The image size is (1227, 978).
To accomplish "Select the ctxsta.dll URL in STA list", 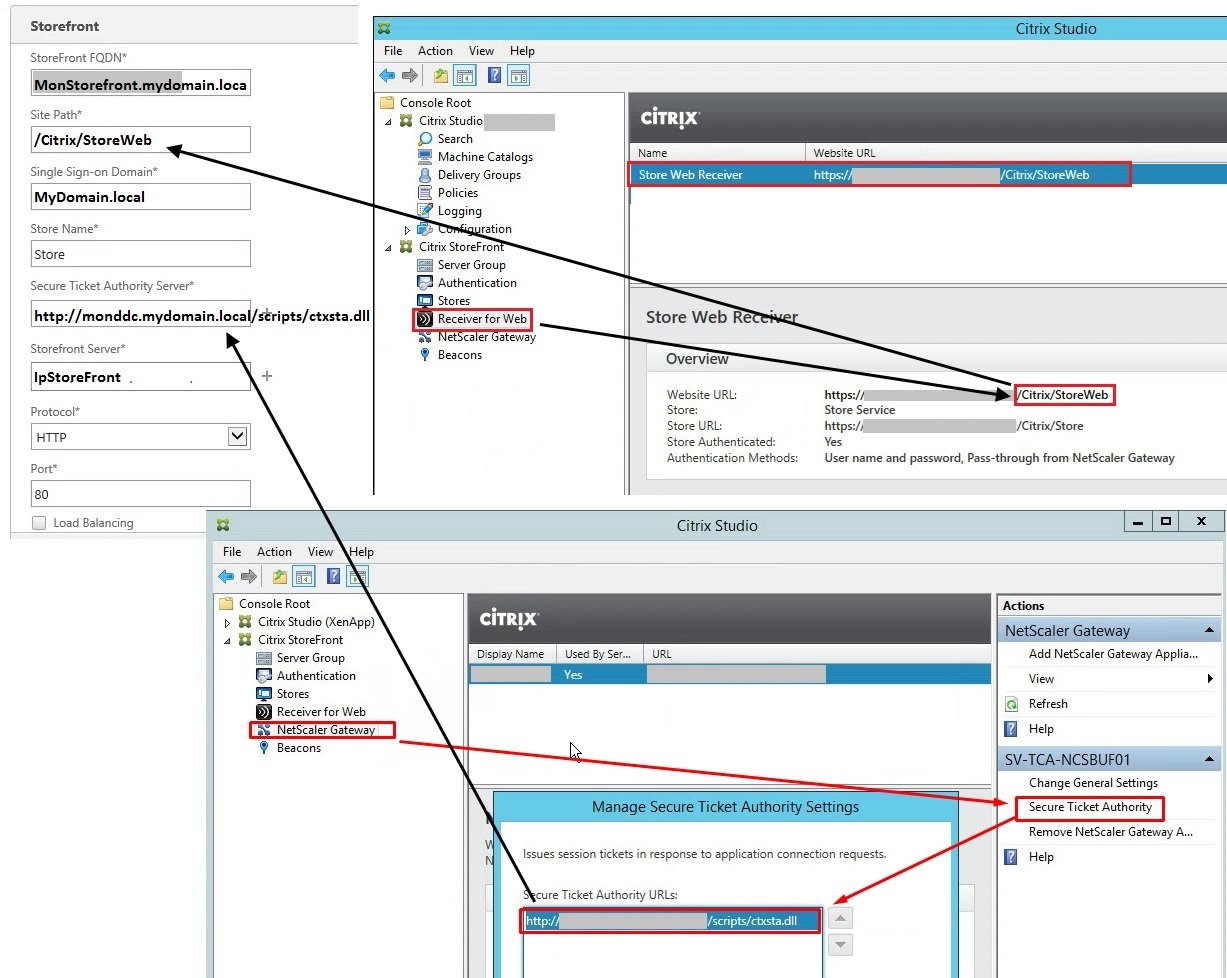I will click(x=670, y=921).
